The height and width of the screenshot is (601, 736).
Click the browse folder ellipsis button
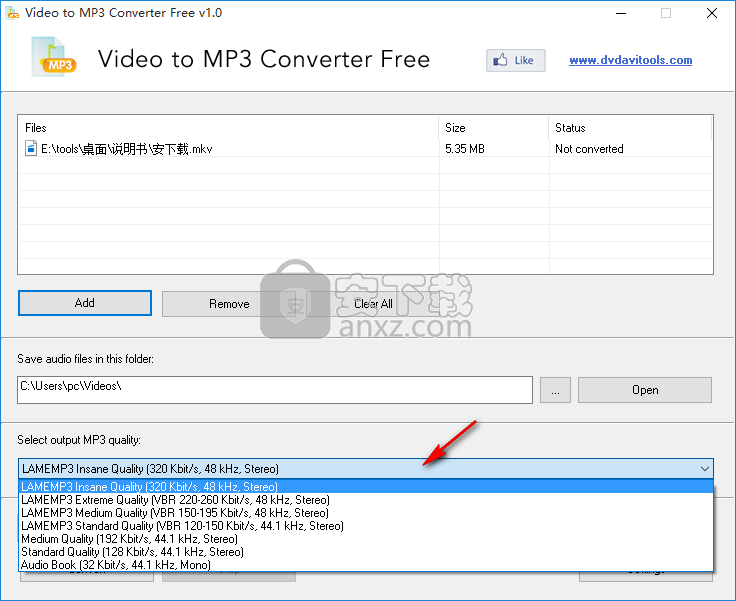(x=555, y=390)
